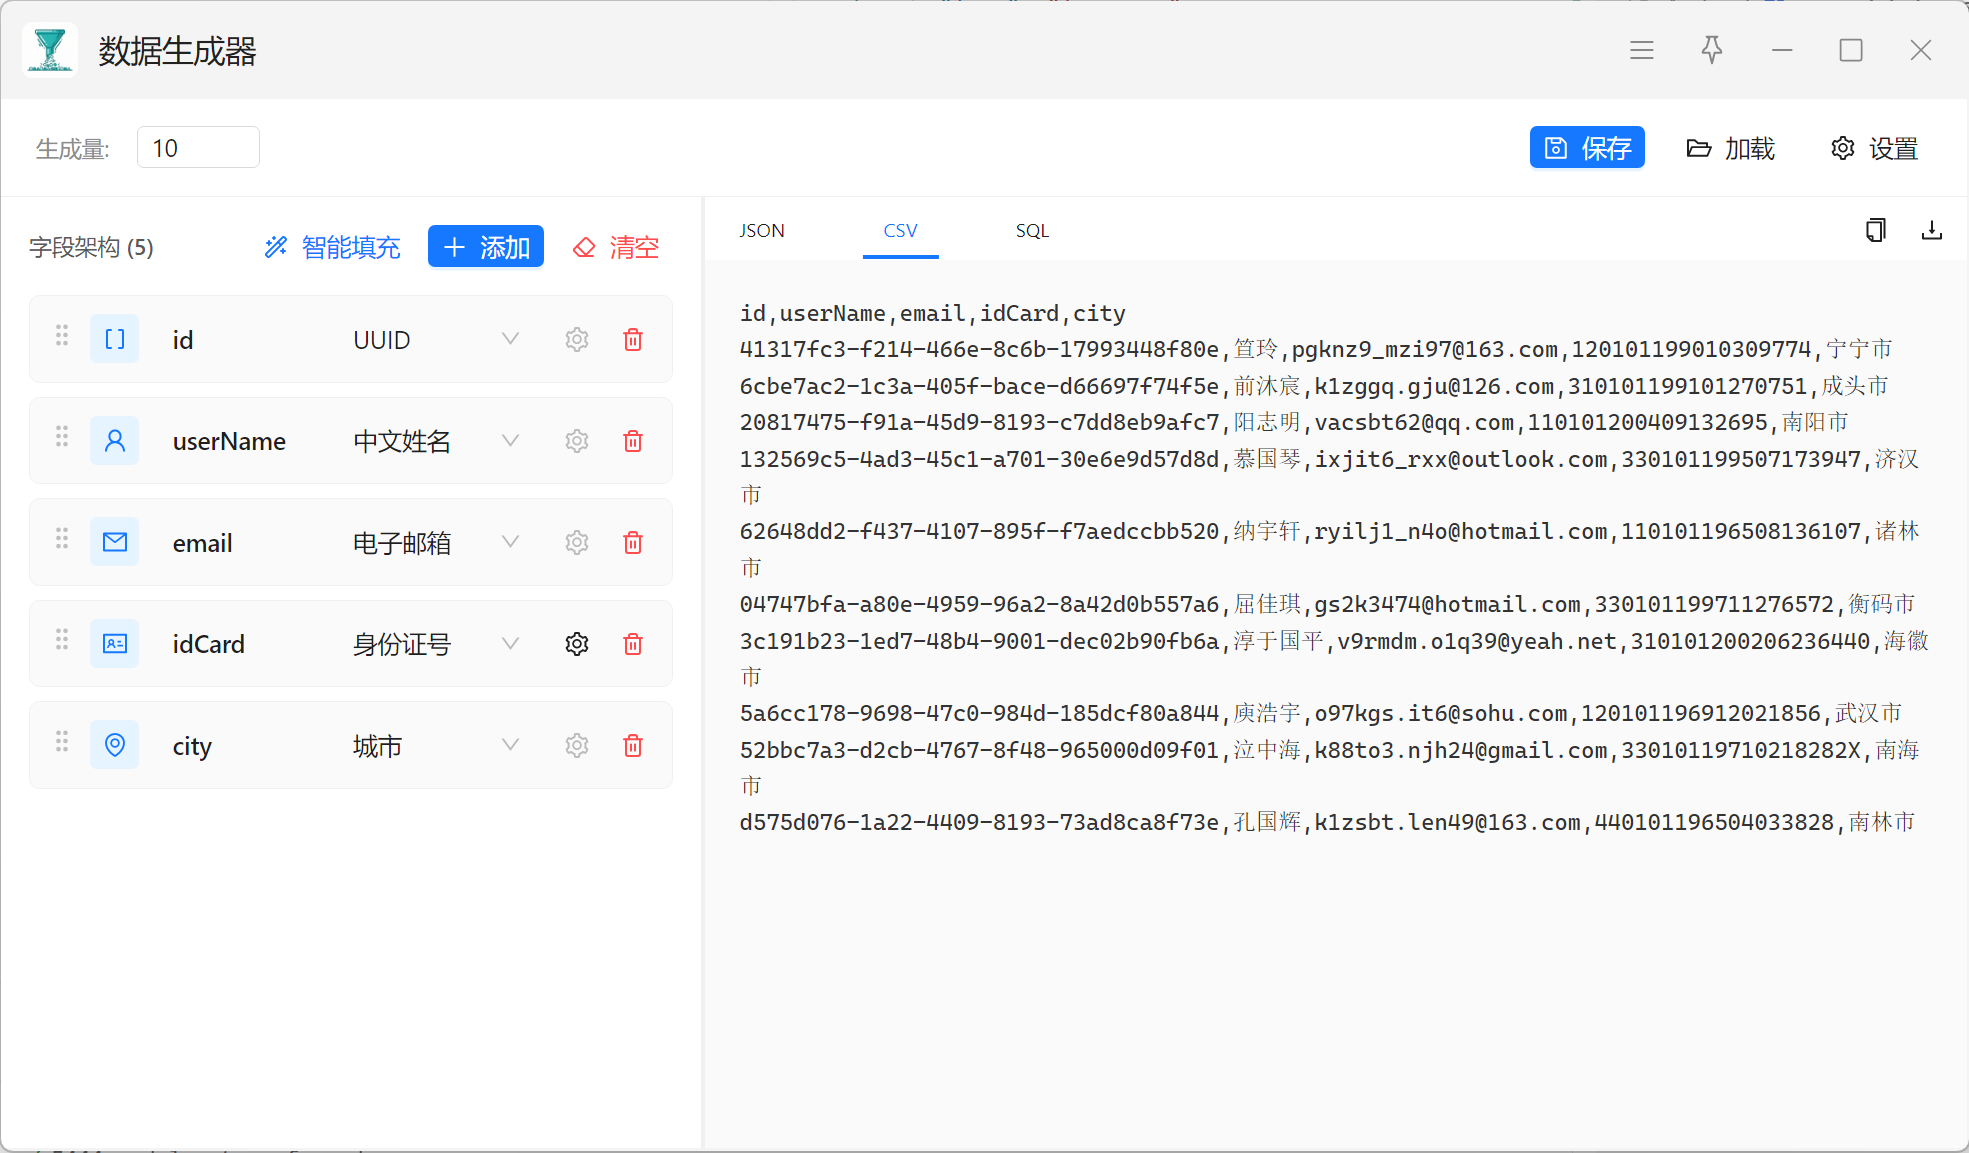The height and width of the screenshot is (1153, 1969).
Task: Delete the id field row
Action: (x=632, y=340)
